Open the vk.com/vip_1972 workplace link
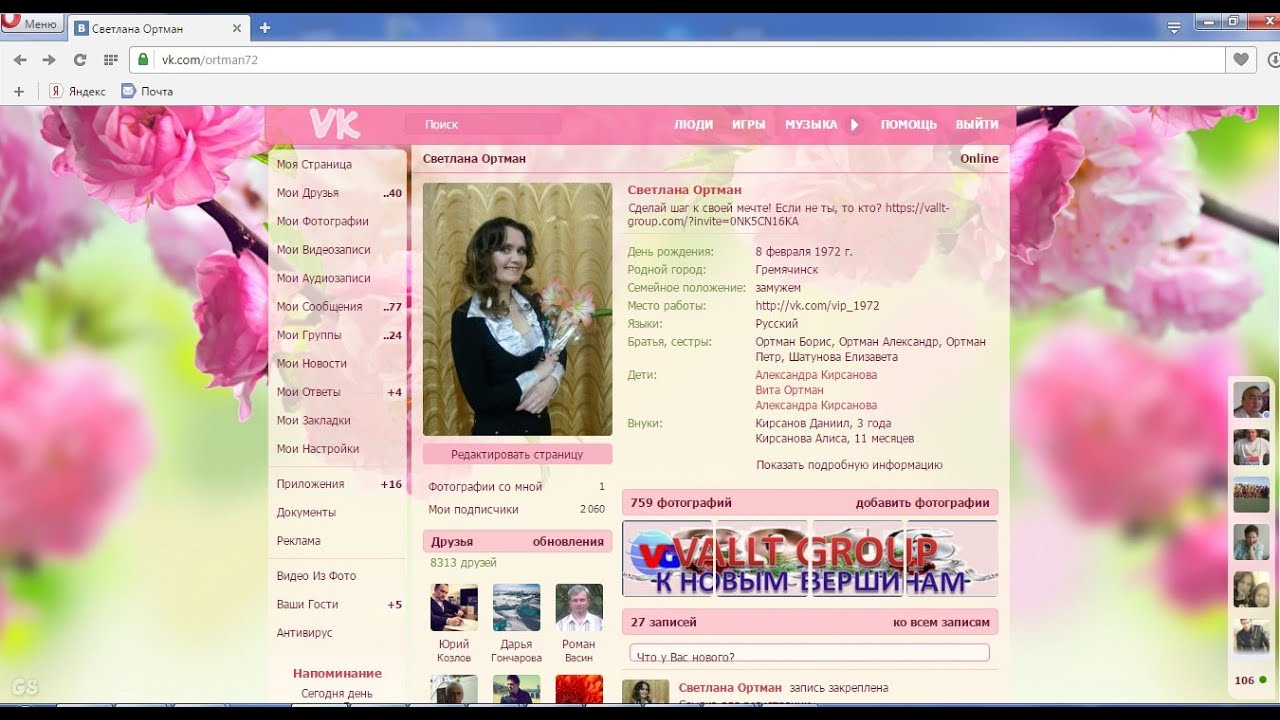The height and width of the screenshot is (720, 1280). [817, 306]
